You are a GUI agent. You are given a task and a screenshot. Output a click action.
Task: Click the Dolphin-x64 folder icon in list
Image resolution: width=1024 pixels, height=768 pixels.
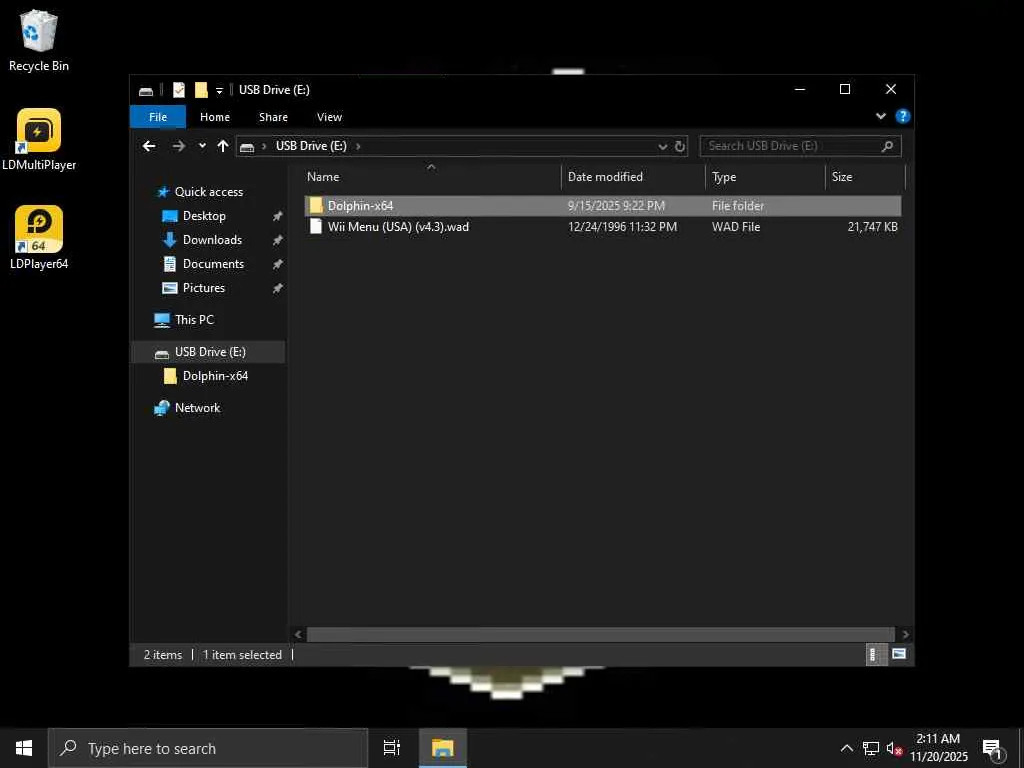316,206
